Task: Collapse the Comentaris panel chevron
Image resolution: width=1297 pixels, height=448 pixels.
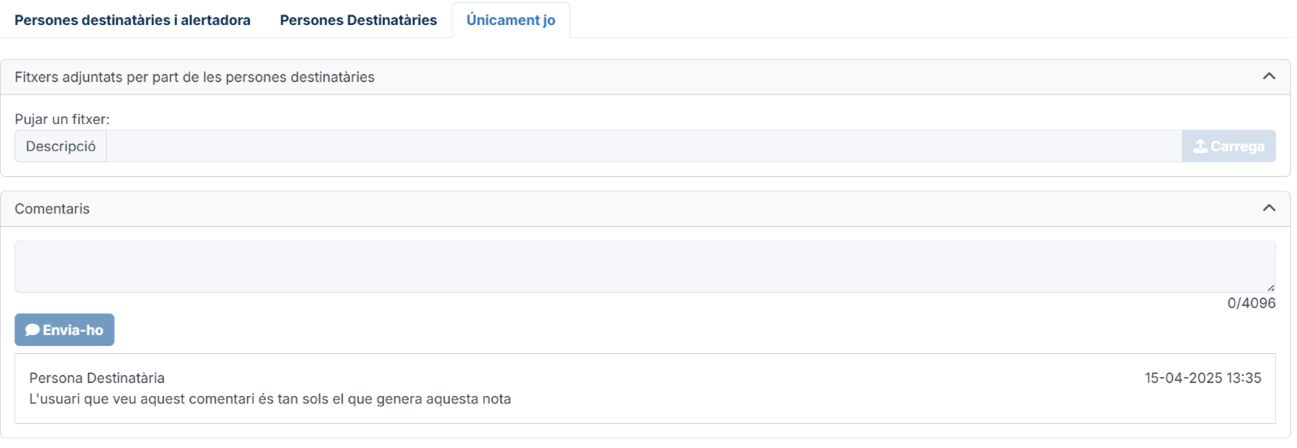Action: click(1269, 208)
